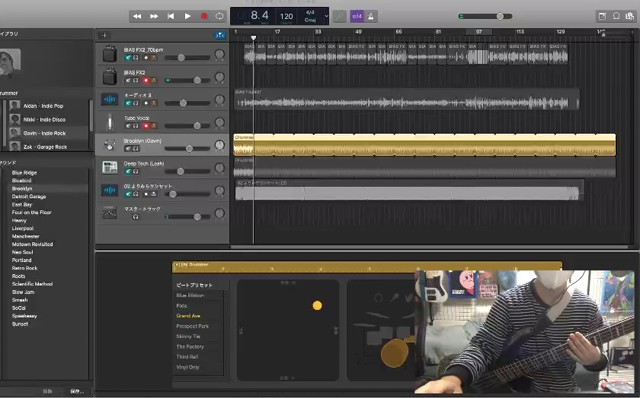The width and height of the screenshot is (640, 398).
Task: Choose the Grand Ave beat preset
Action: pos(188,316)
